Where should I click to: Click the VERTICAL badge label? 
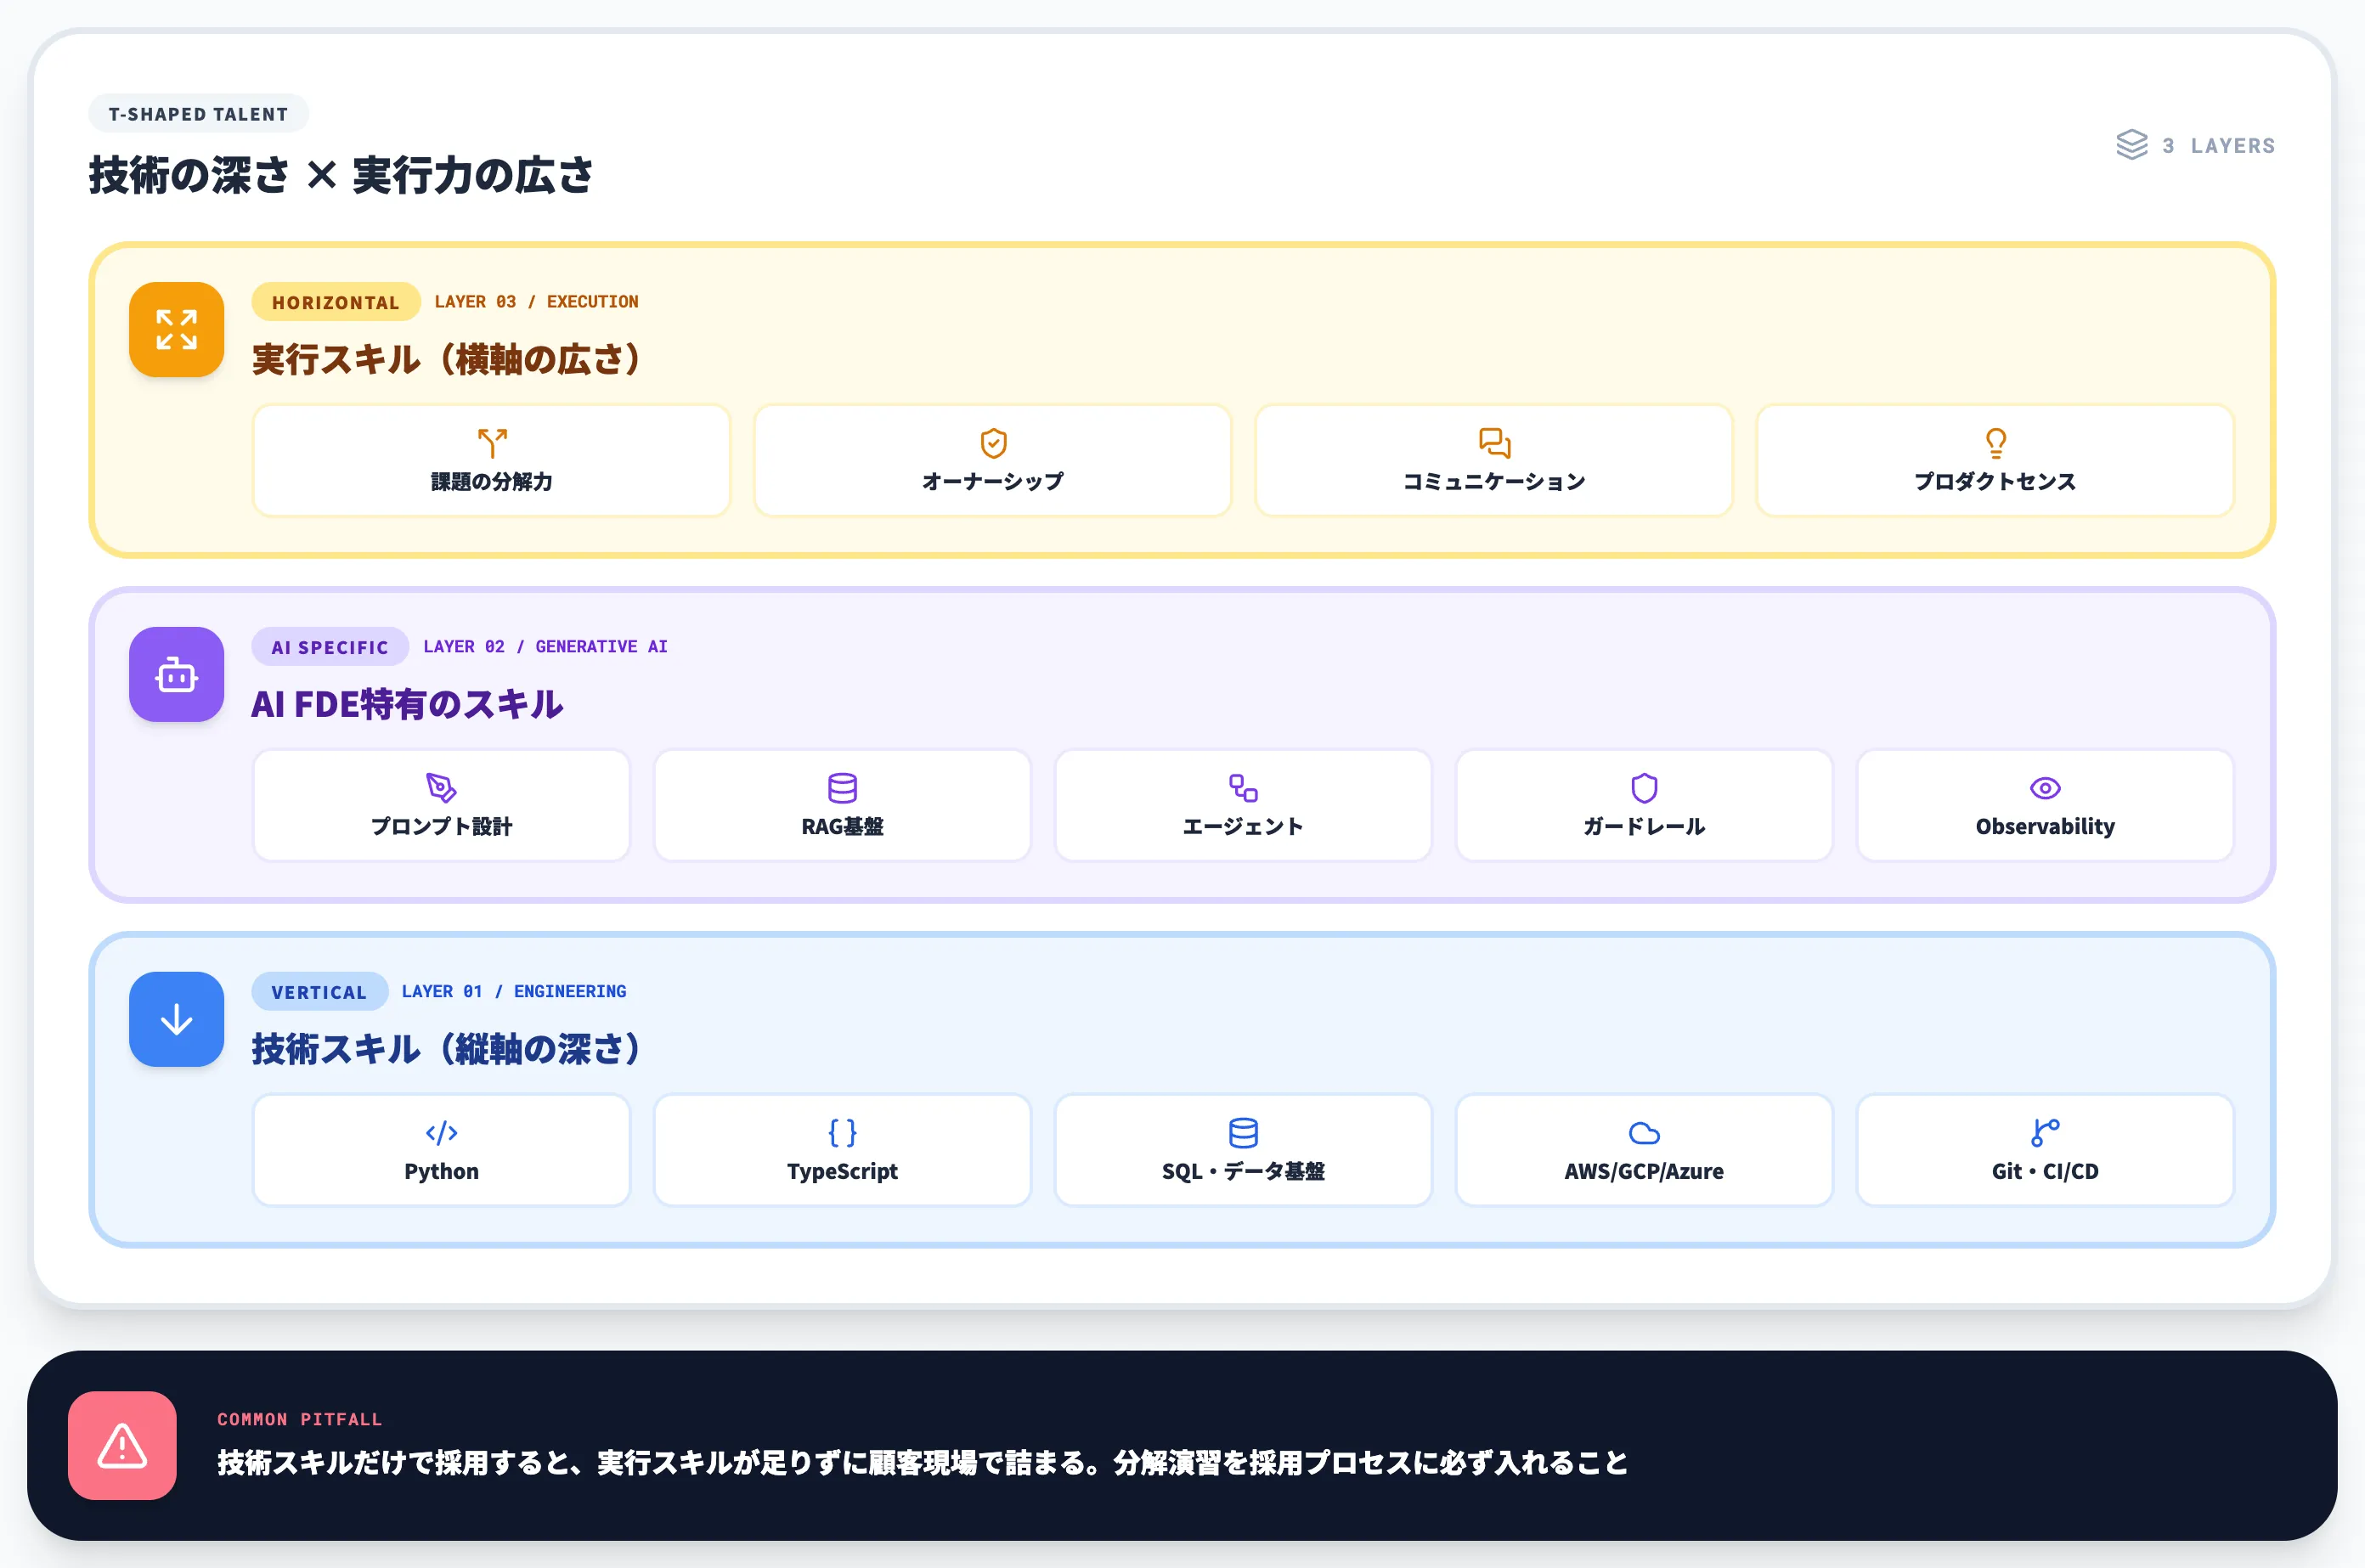click(319, 992)
